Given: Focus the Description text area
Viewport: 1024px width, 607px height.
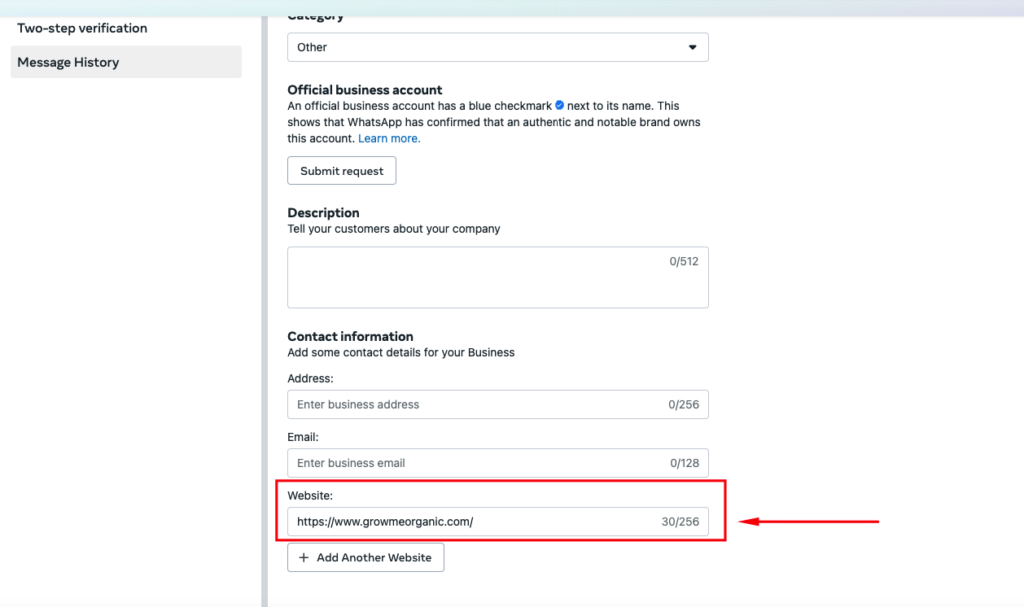Looking at the screenshot, I should 498,277.
